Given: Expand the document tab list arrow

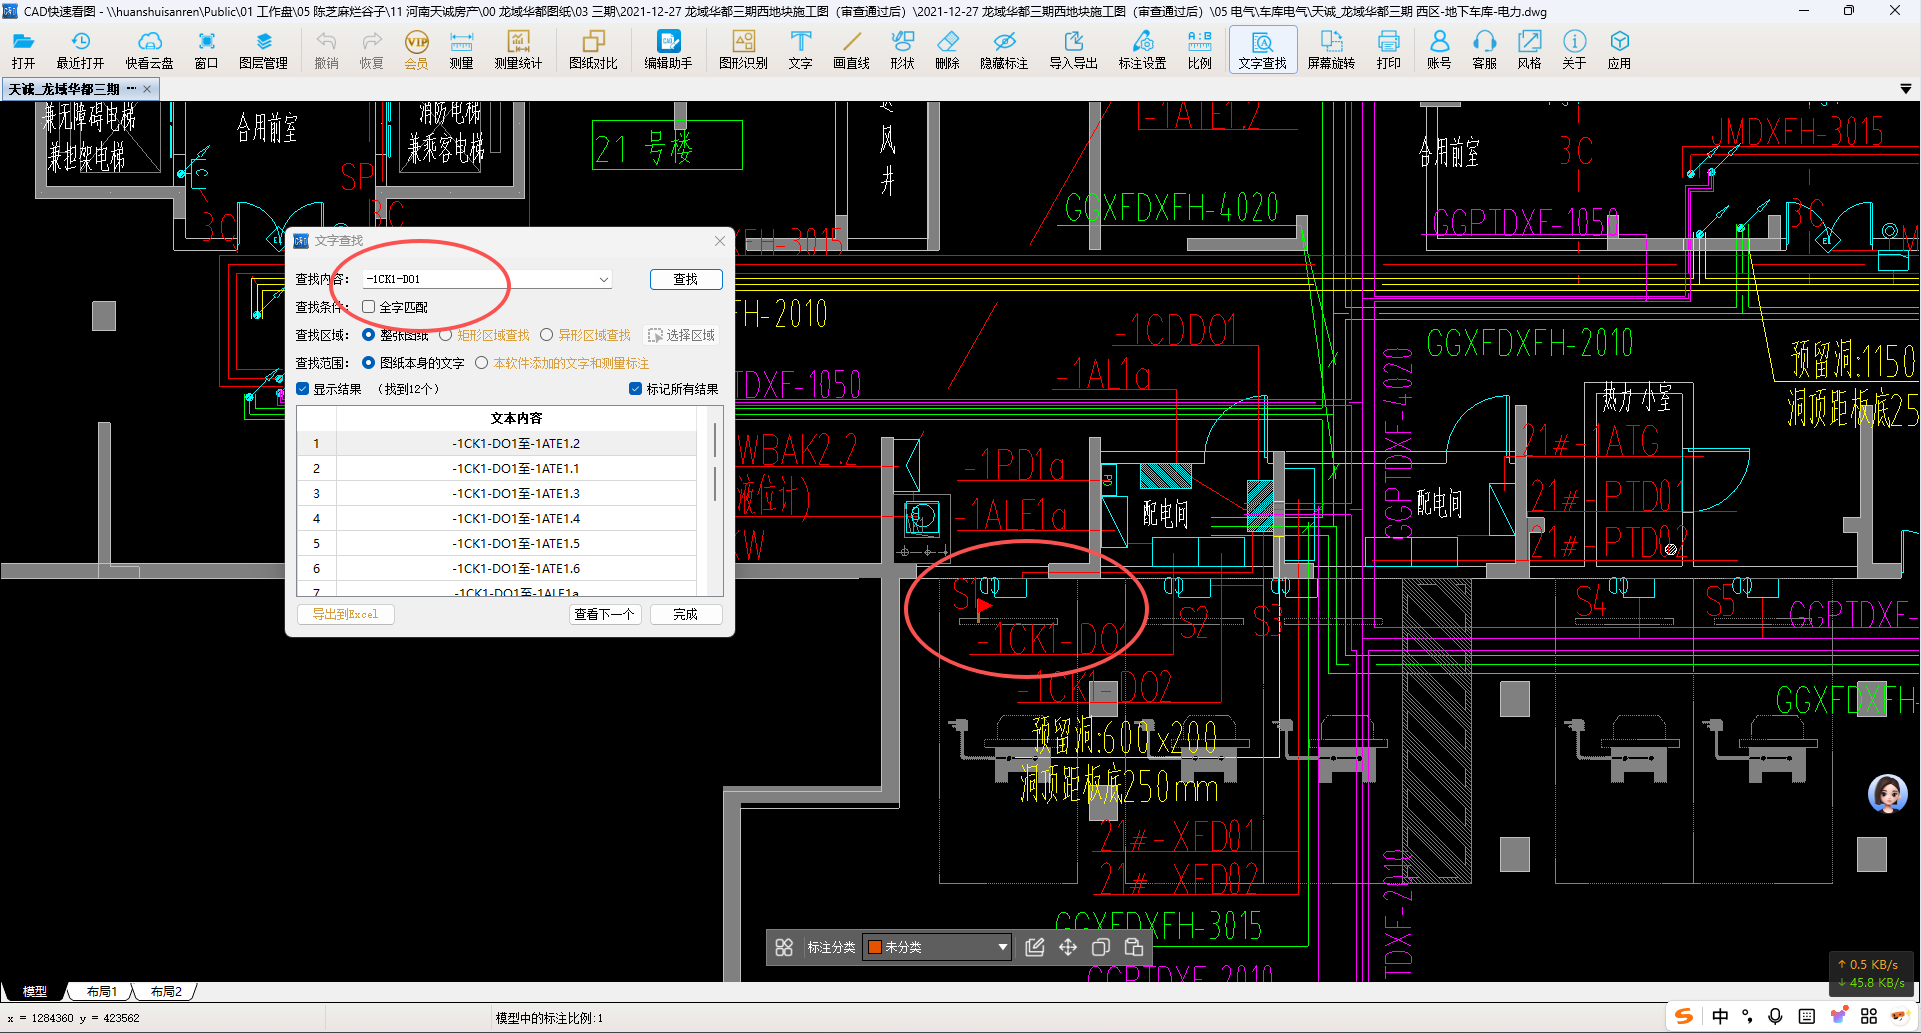Looking at the screenshot, I should 1905,89.
